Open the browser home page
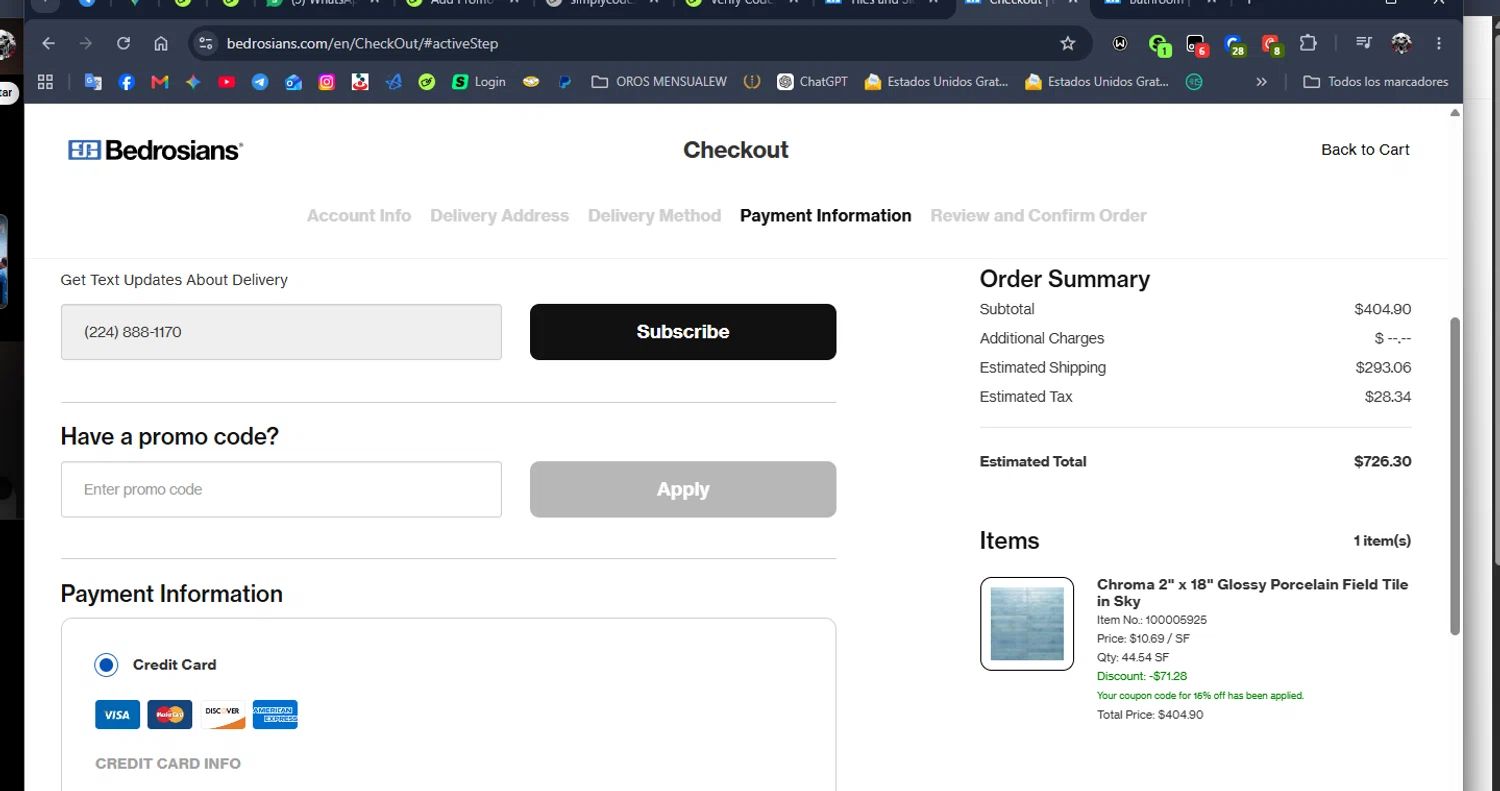Image resolution: width=1500 pixels, height=791 pixels. click(x=160, y=43)
